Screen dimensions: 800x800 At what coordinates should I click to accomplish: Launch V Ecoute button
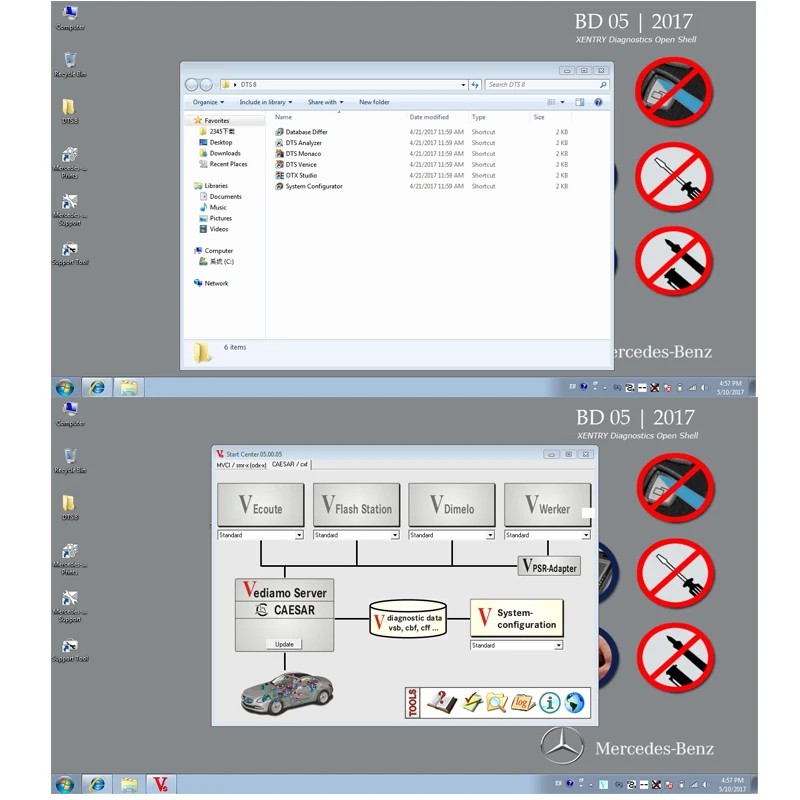click(261, 505)
